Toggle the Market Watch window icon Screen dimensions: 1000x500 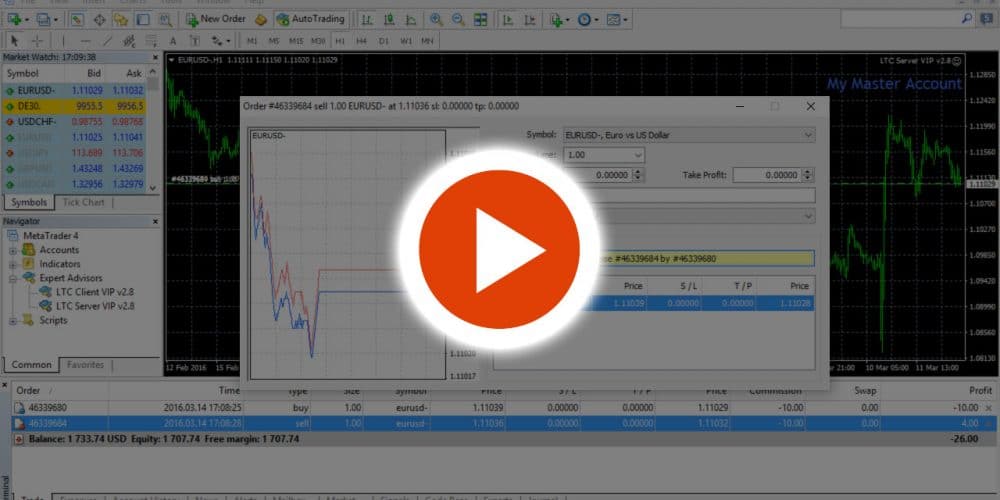click(x=77, y=20)
